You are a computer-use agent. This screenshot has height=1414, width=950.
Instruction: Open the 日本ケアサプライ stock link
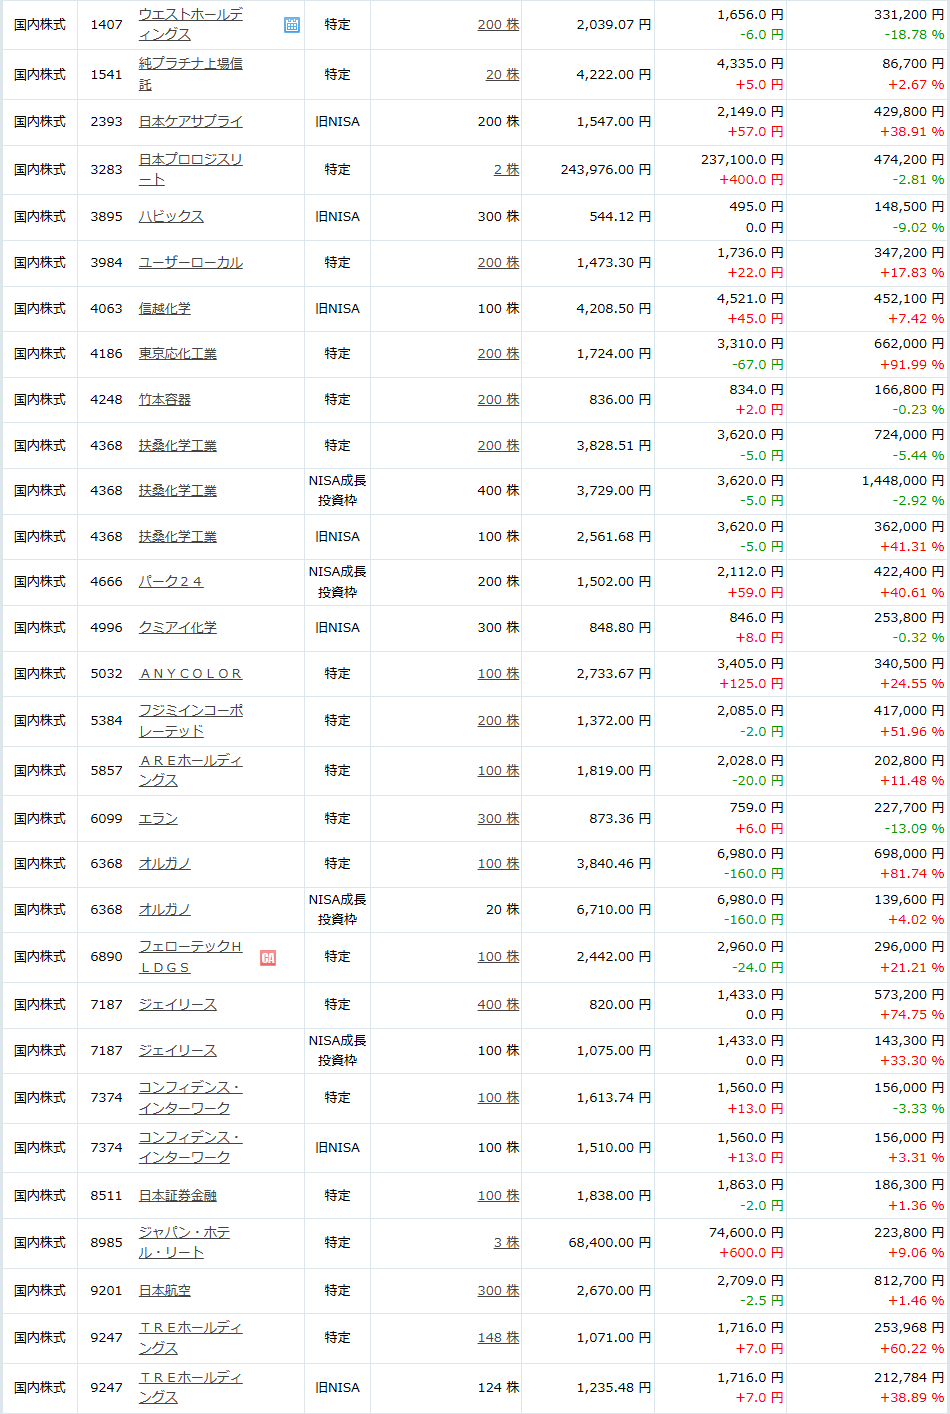190,121
